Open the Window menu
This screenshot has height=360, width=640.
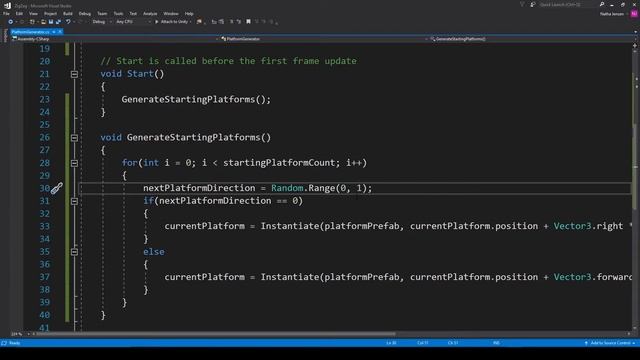click(171, 13)
